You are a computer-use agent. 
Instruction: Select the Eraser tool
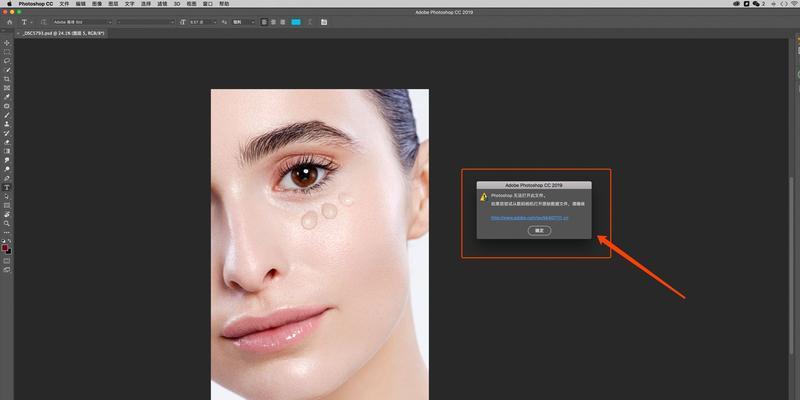(7, 142)
